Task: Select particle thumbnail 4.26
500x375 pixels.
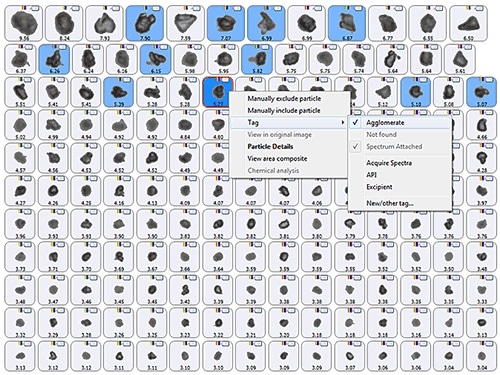Action: (53, 191)
